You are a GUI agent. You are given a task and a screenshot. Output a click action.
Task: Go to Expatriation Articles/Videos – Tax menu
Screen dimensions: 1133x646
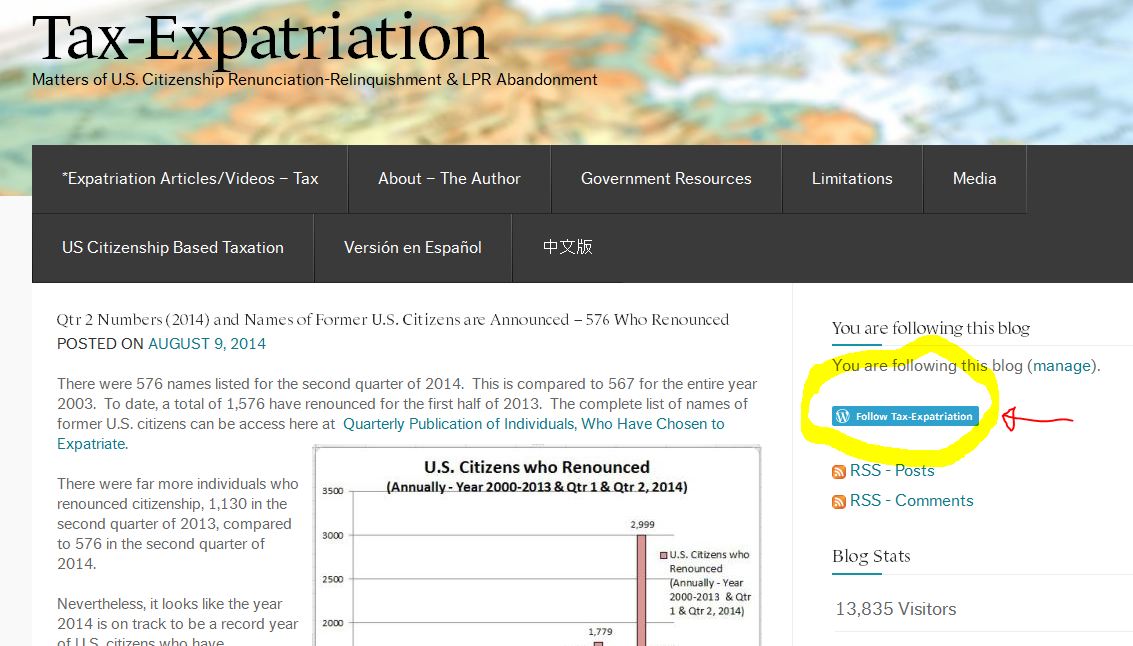pyautogui.click(x=190, y=179)
